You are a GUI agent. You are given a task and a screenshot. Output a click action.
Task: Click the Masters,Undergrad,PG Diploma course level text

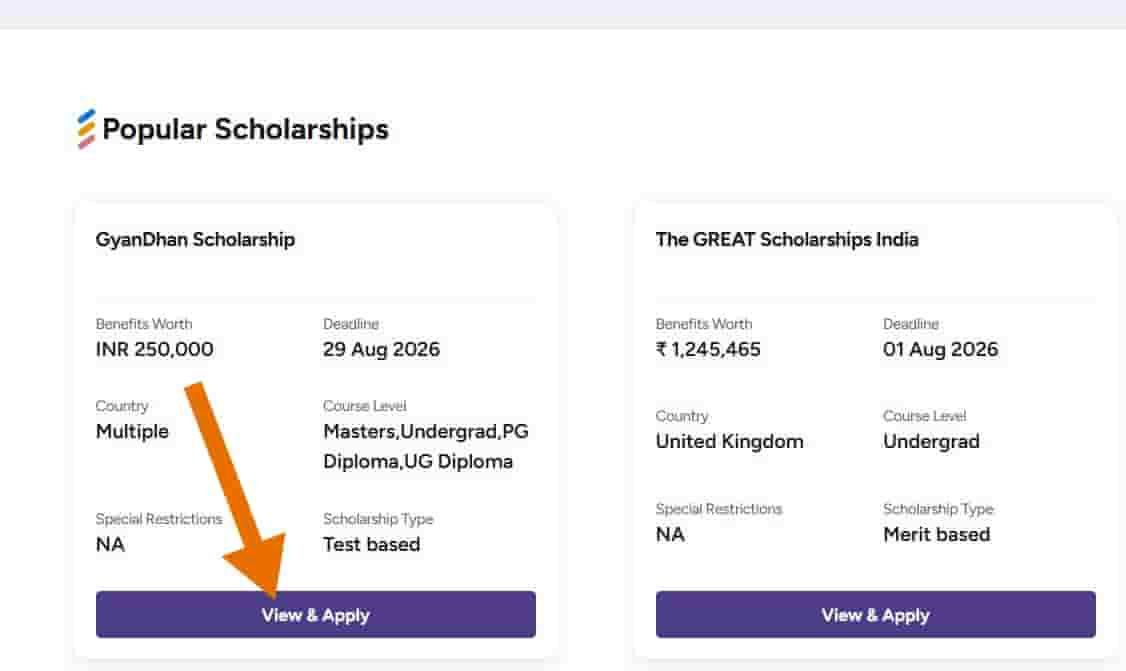(x=426, y=446)
